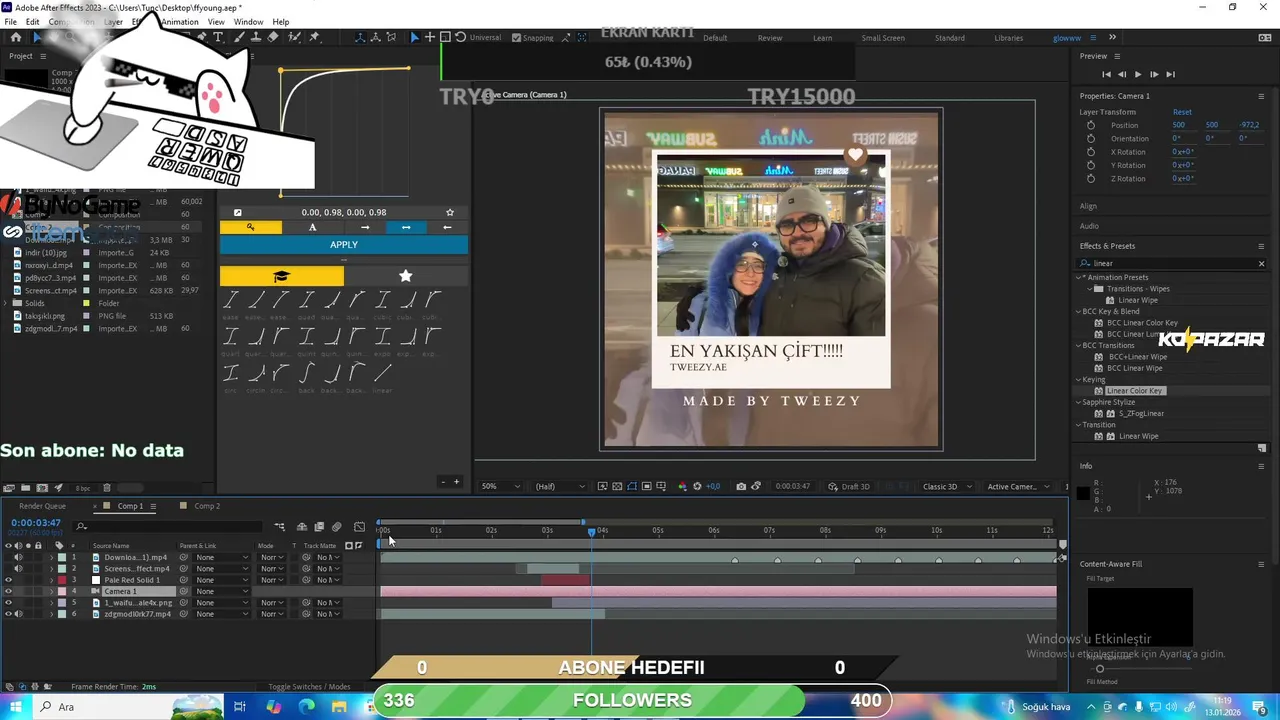
Task: Jump to last frame in Preview panel
Action: tap(1170, 74)
